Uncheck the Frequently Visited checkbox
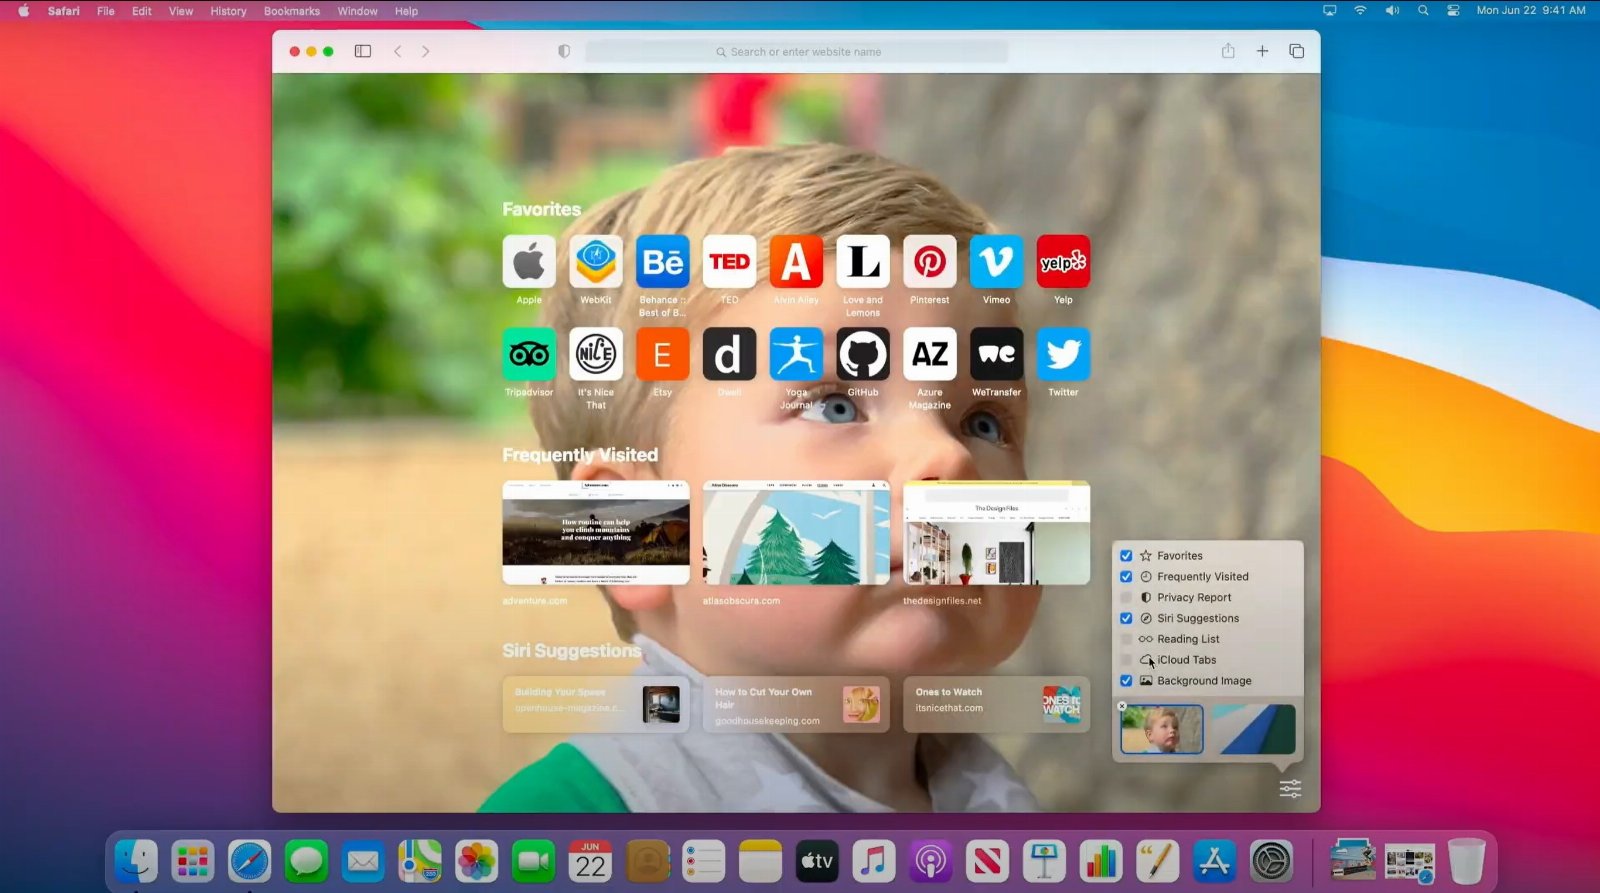Screen dimensions: 1600x893 (1126, 577)
